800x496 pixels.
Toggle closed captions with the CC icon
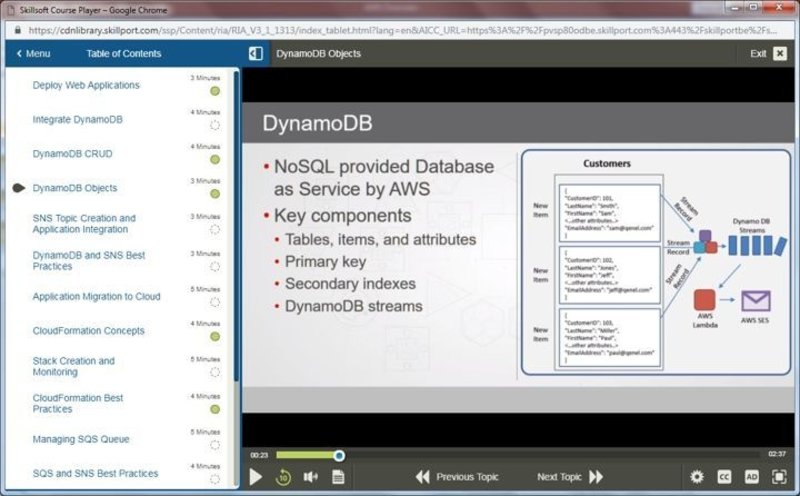tap(724, 477)
